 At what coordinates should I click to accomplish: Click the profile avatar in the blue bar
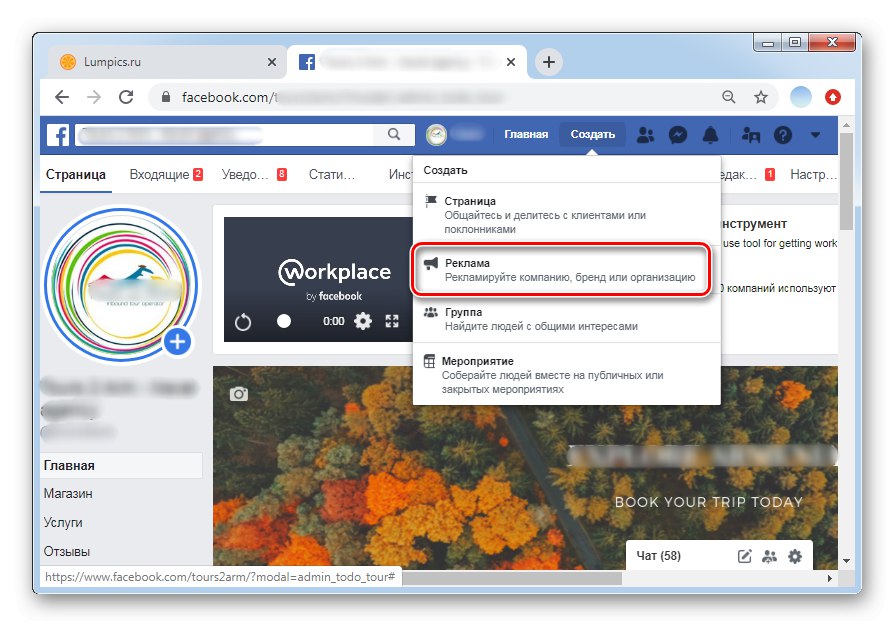[437, 135]
